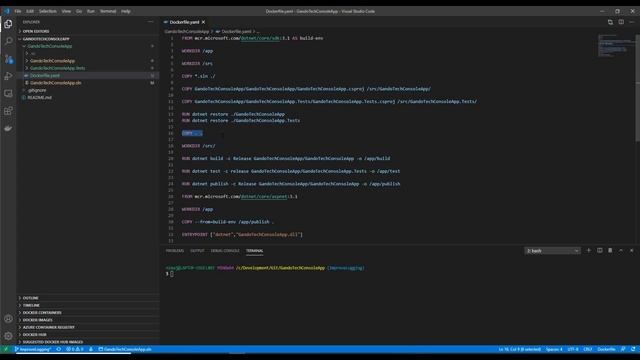
Task: Open the Run and Debug view
Action: click(8, 76)
